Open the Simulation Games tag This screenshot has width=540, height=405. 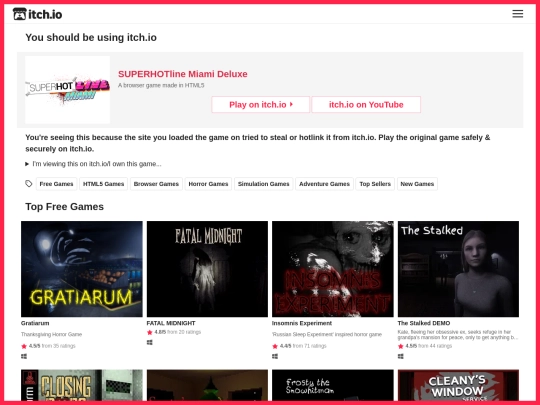263,184
